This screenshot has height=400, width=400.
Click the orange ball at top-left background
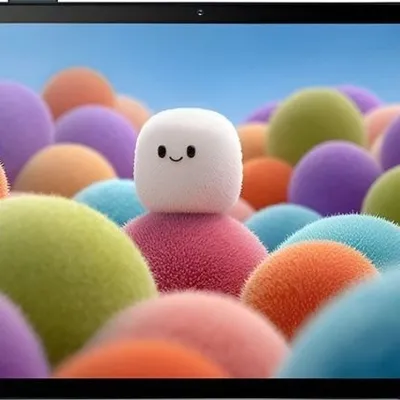[79, 92]
